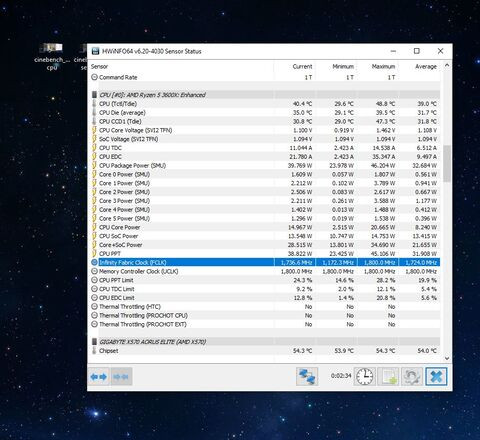Select the Core+SoC Power row

coord(265,245)
